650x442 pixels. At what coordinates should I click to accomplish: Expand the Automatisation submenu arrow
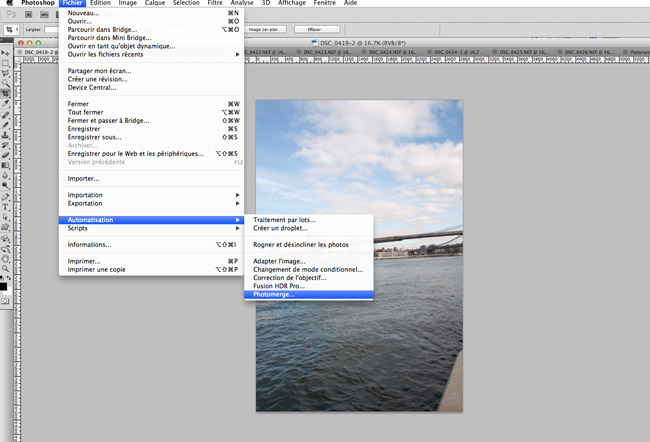pyautogui.click(x=238, y=220)
